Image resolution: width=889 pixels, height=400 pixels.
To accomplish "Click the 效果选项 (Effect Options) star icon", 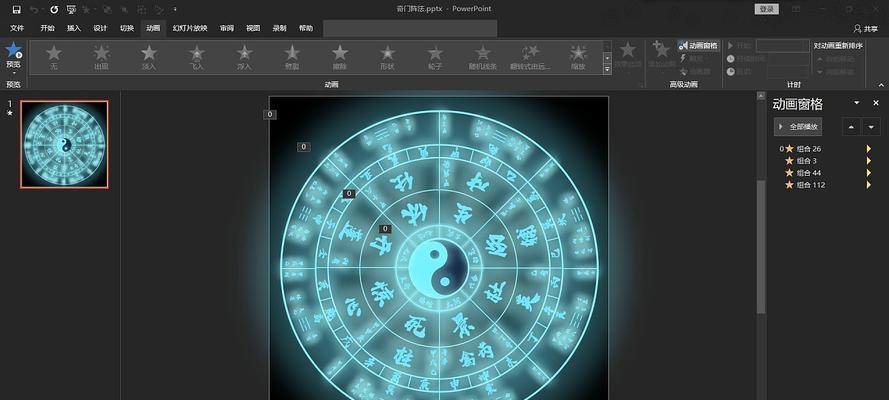I will pos(628,50).
